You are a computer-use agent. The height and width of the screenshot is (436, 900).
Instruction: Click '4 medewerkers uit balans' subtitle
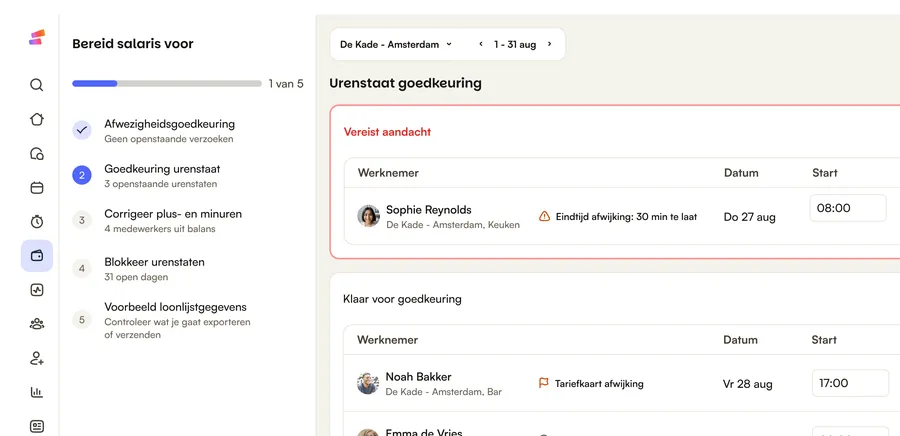pyautogui.click(x=160, y=229)
